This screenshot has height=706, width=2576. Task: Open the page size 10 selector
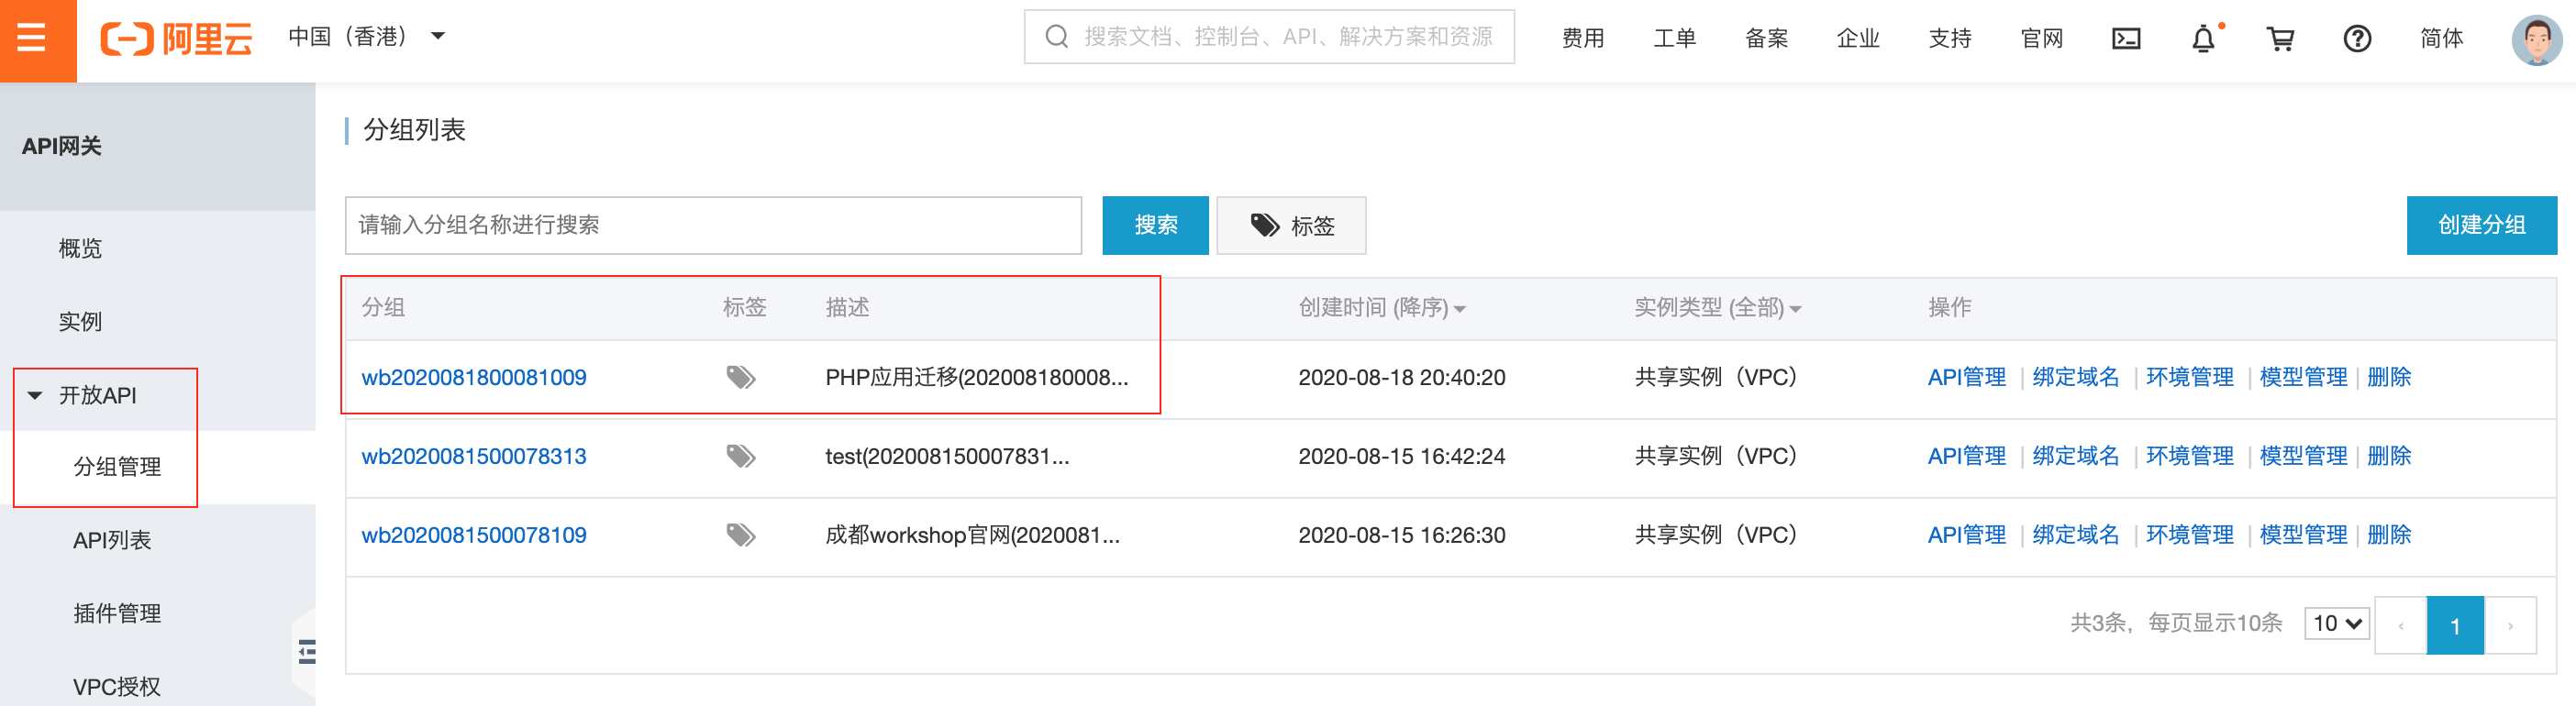pyautogui.click(x=2337, y=623)
